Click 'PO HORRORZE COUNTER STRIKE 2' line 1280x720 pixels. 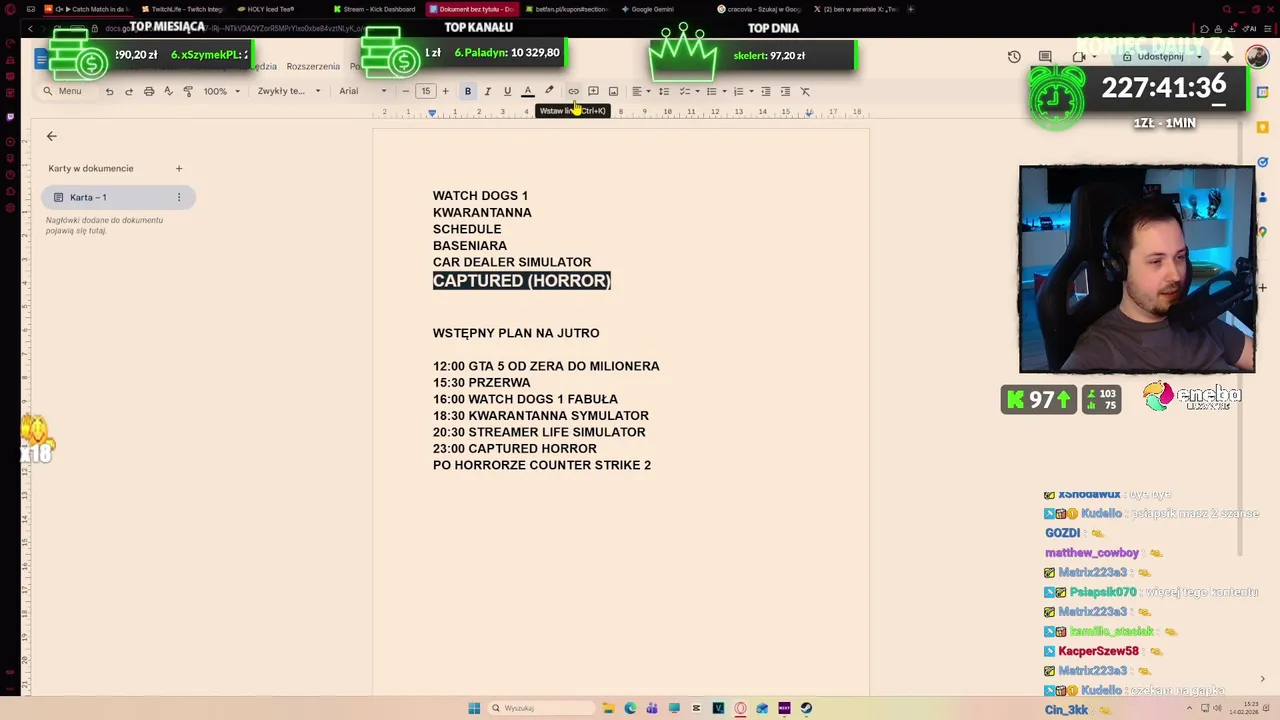542,465
